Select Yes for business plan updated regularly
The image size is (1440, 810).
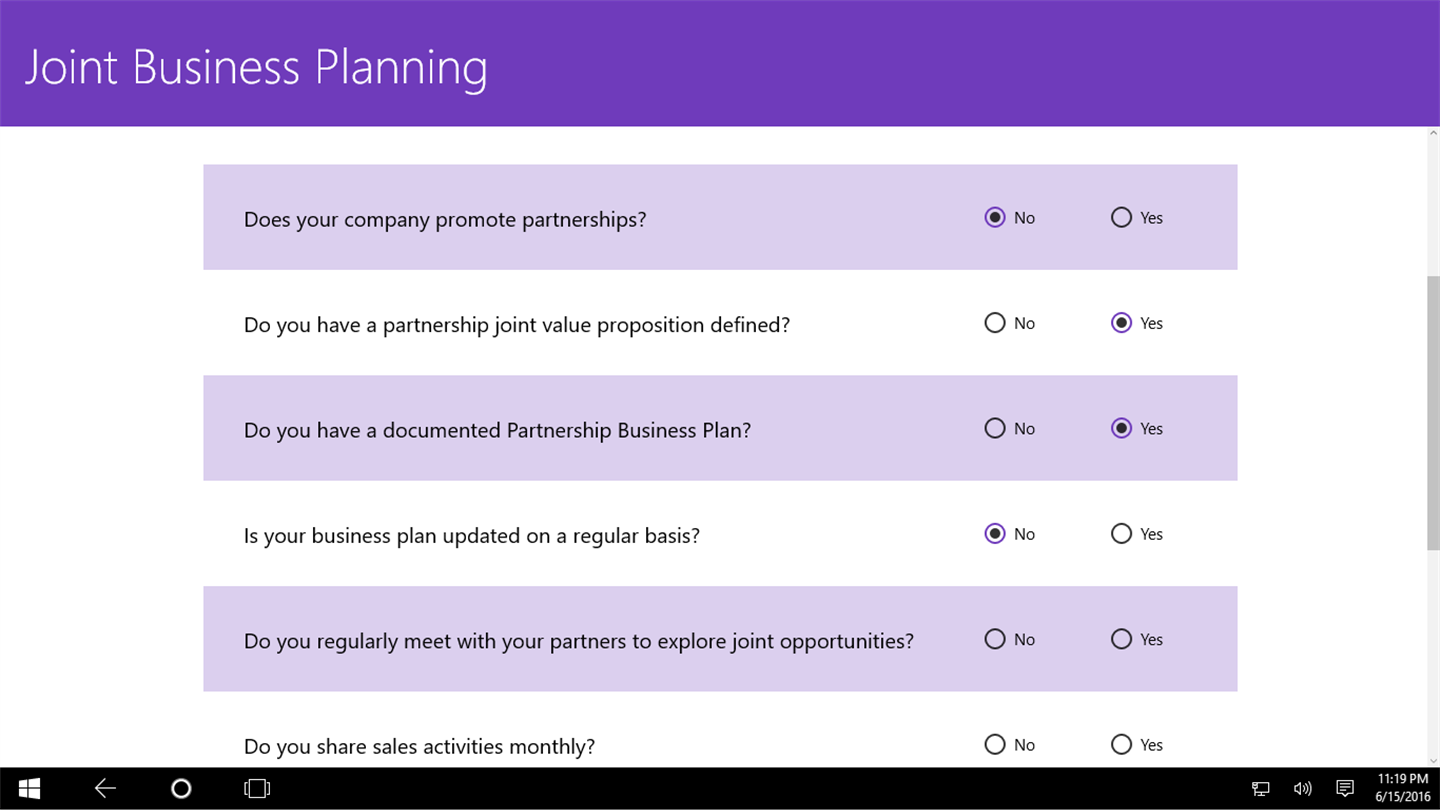(x=1121, y=534)
